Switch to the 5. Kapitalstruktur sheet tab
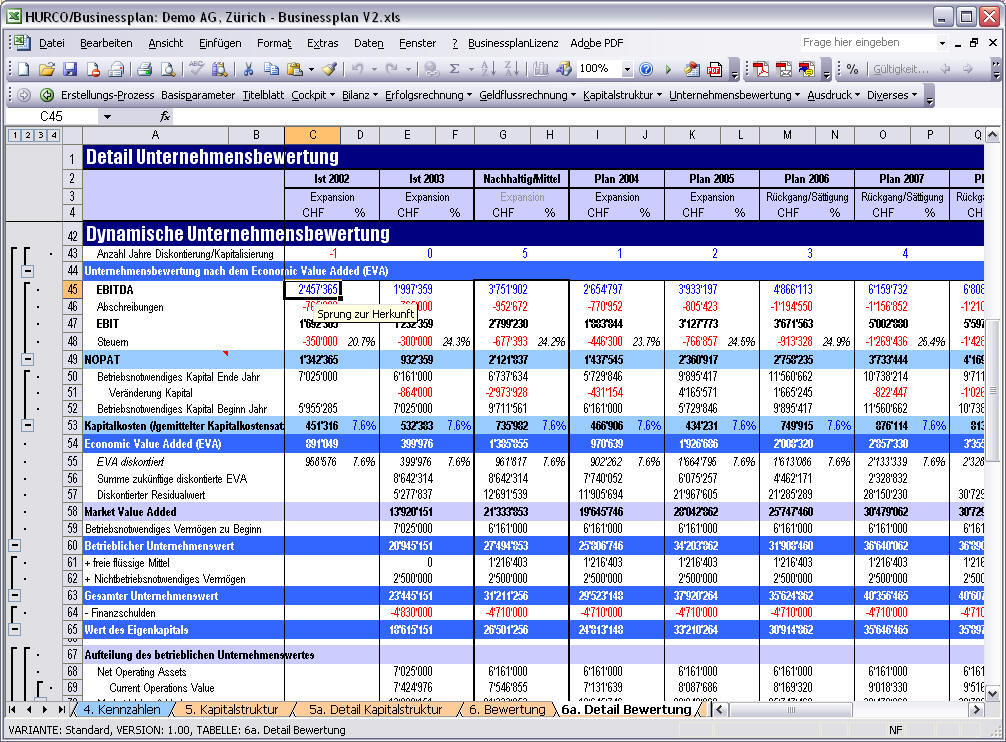1006x742 pixels. [231, 710]
